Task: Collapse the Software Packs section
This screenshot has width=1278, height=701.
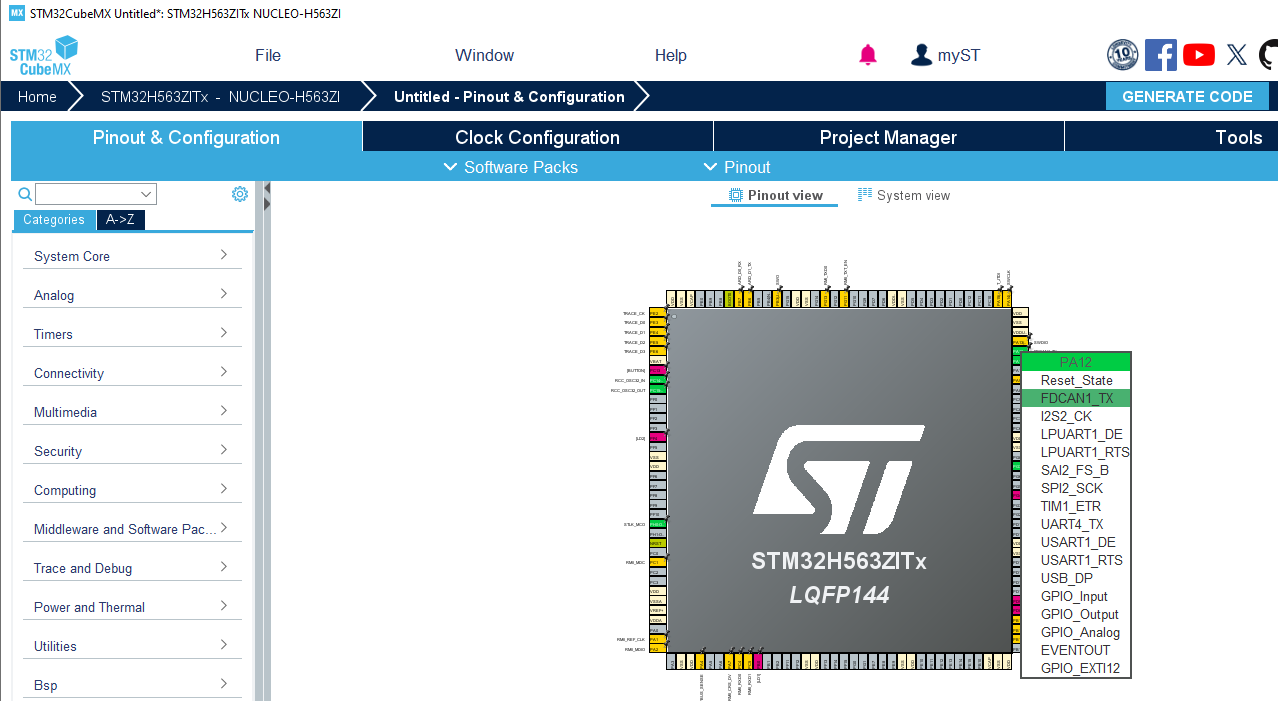Action: tap(510, 167)
